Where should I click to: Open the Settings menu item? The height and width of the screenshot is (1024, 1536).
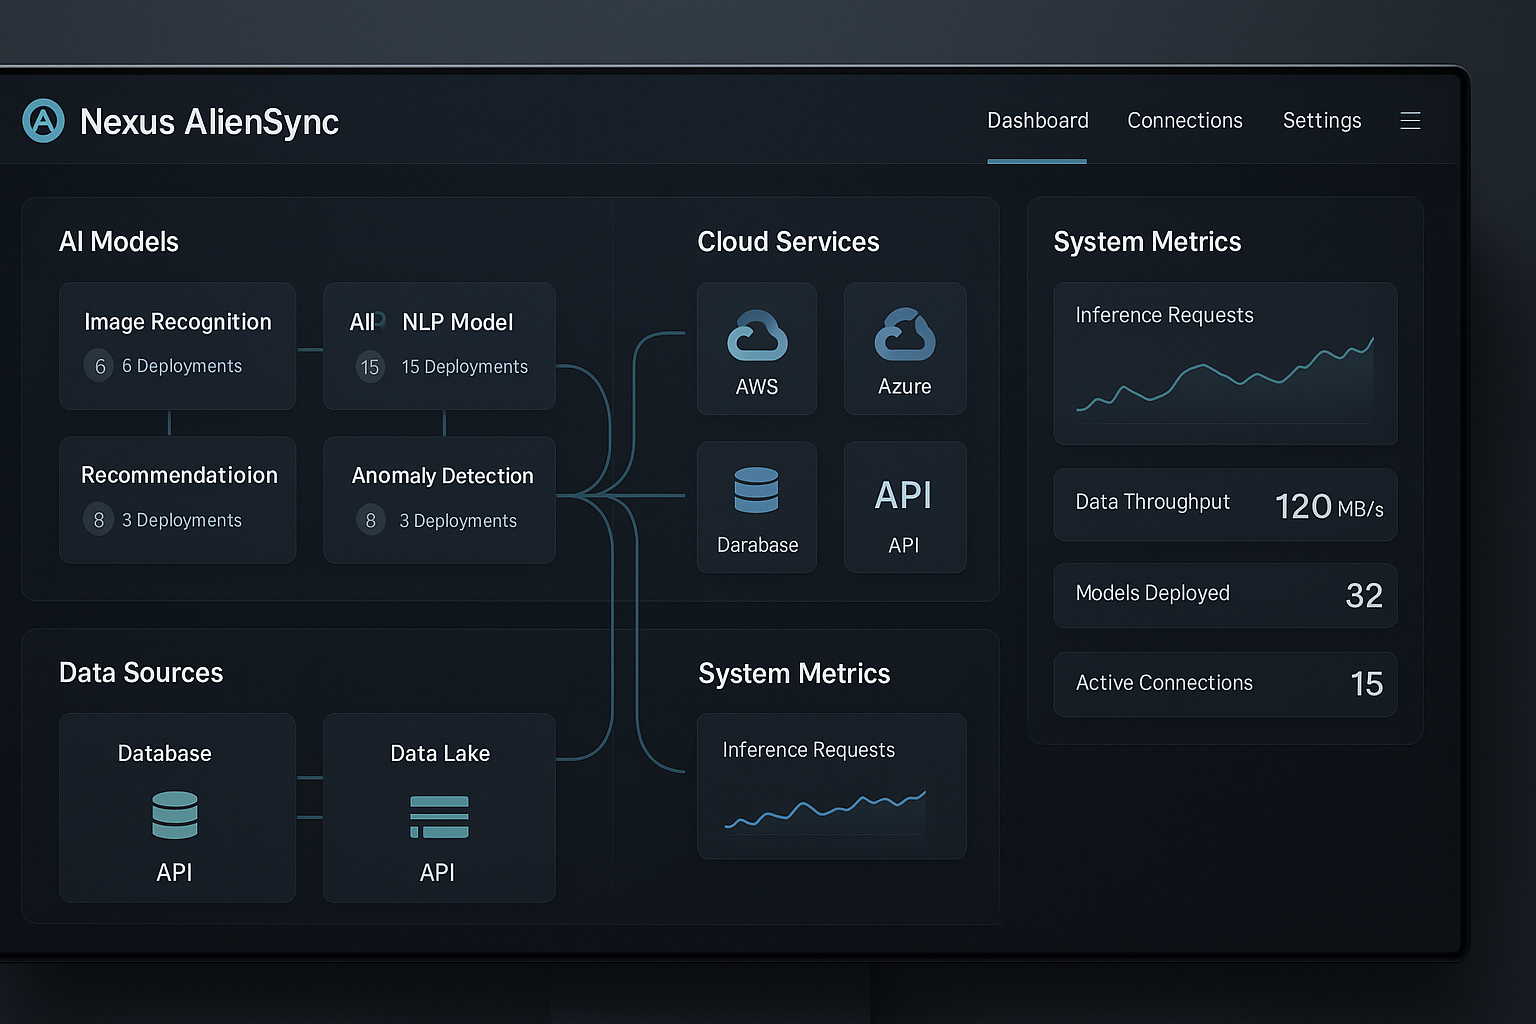1322,120
